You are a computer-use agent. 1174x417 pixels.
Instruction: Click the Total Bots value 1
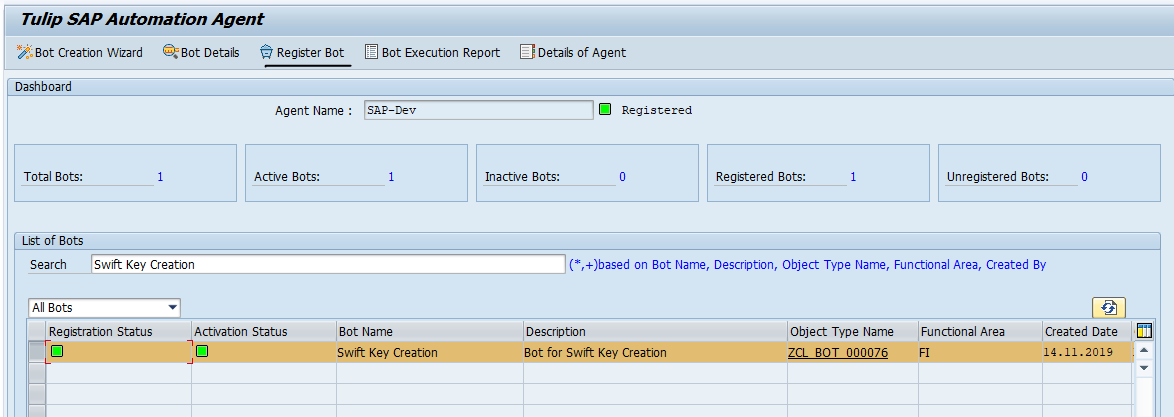(160, 177)
